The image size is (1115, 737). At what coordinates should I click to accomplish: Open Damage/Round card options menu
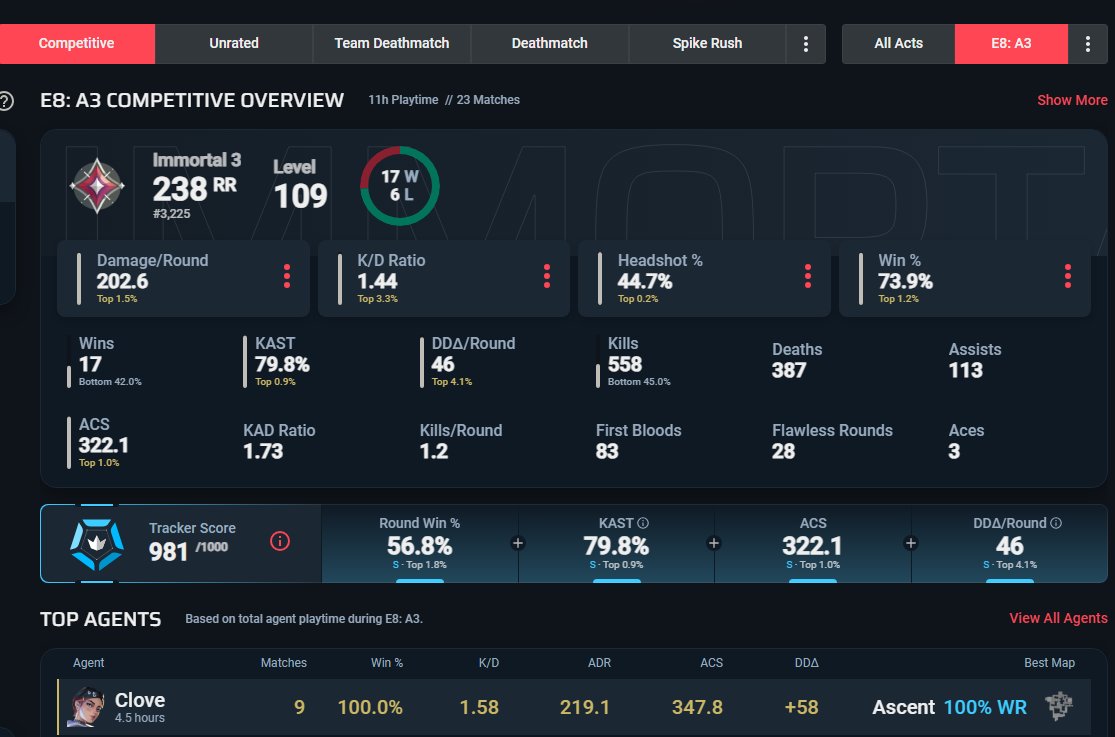coord(287,276)
